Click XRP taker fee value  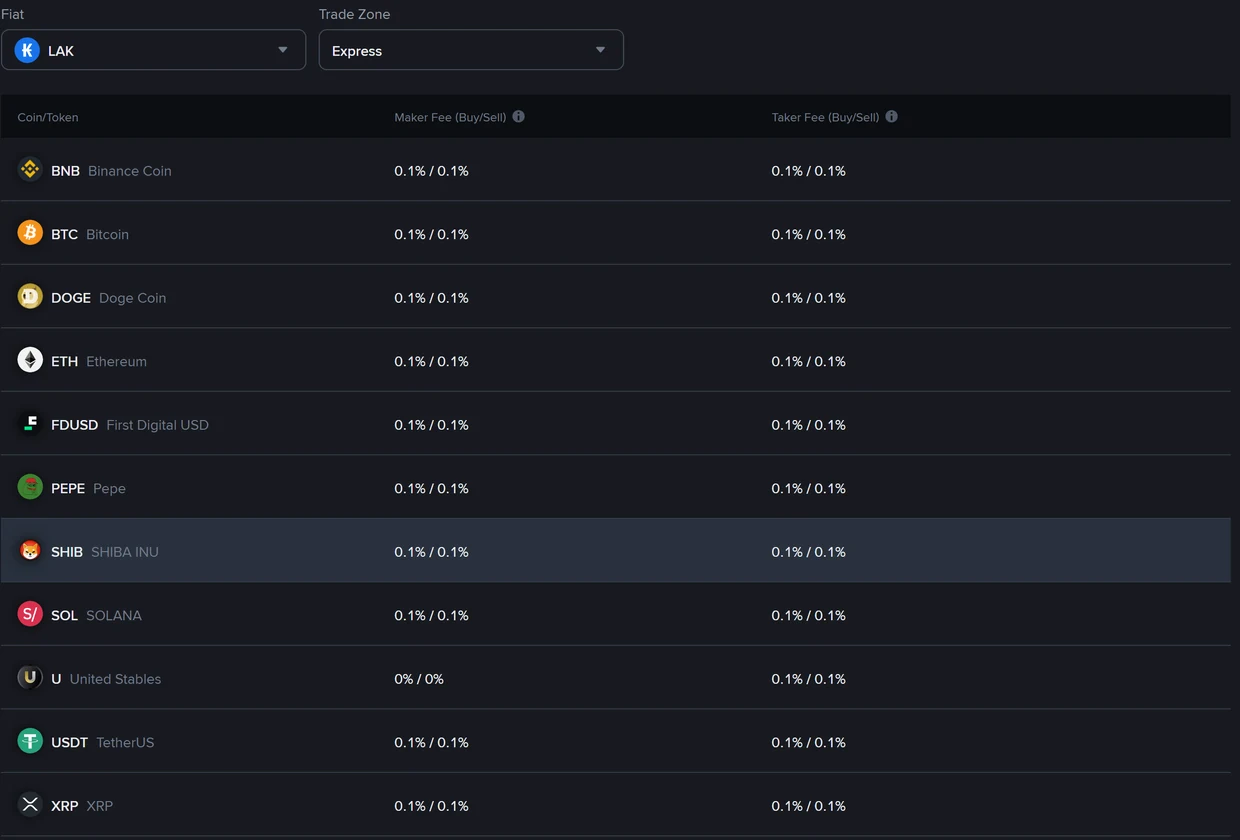(x=808, y=806)
